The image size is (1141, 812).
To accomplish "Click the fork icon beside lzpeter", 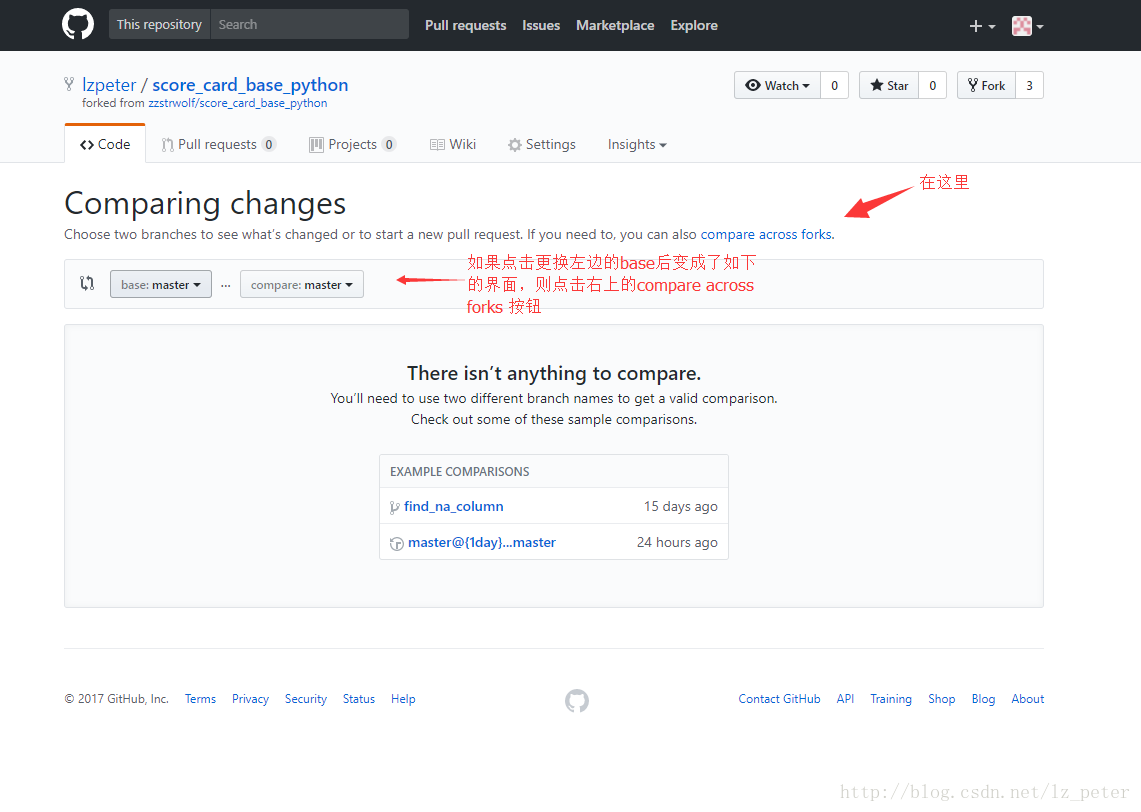I will 69,84.
